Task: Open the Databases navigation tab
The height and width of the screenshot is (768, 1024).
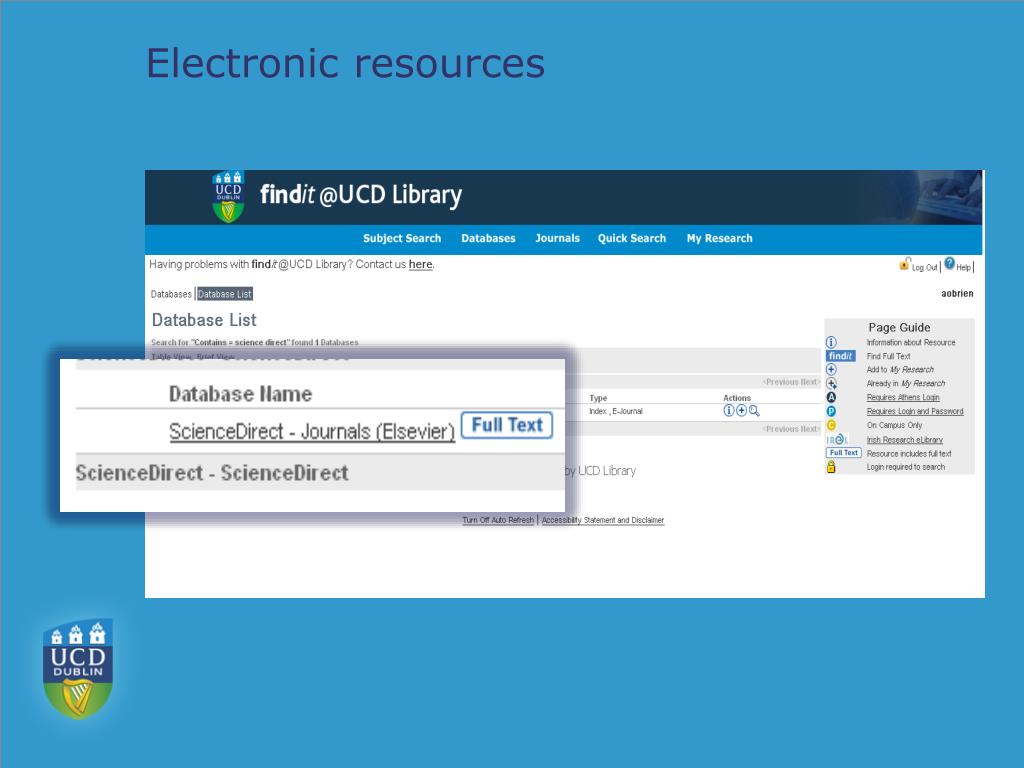Action: pos(488,238)
